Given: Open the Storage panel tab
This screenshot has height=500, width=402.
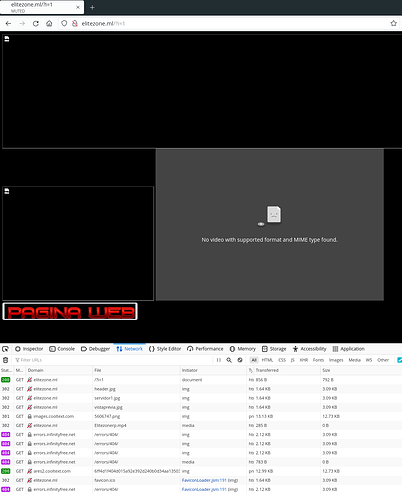Looking at the screenshot, I should [x=274, y=349].
